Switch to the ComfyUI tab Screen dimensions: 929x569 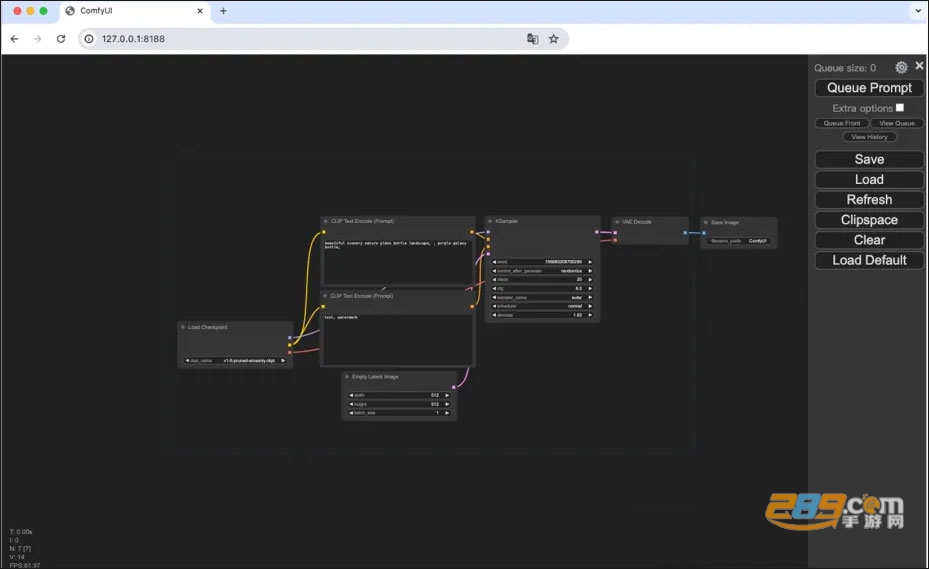point(135,11)
